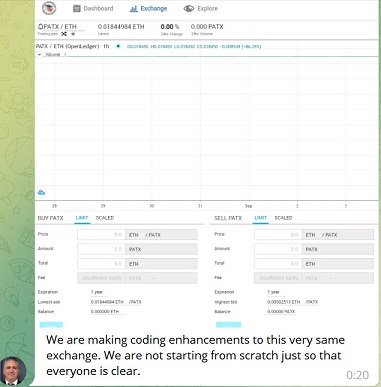Viewport: 381px width, 387px height.
Task: Focus the Sell PATX Amount input field
Action: (278, 249)
